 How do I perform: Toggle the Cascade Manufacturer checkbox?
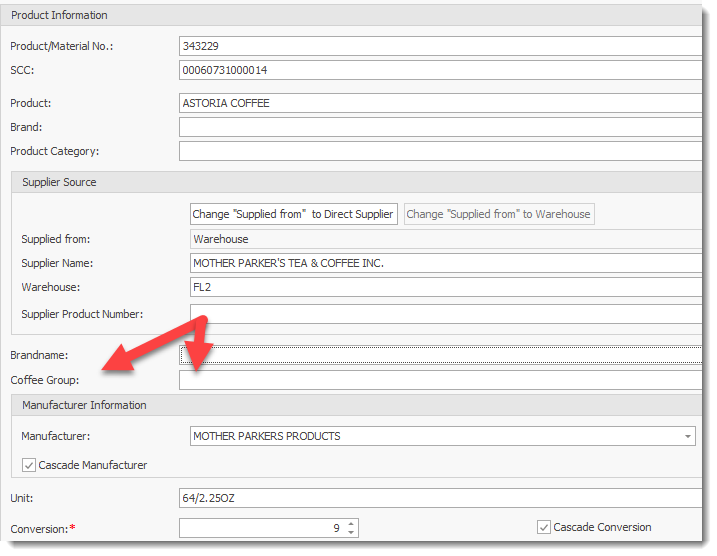click(x=29, y=465)
